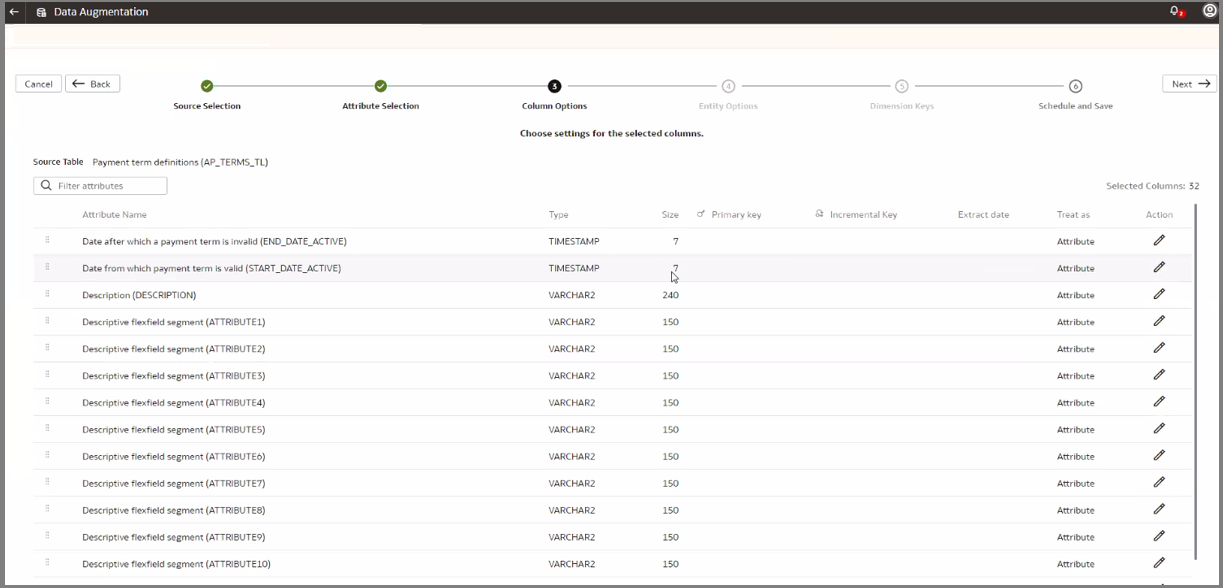Click the drag handle of the ATTRIBUTE10 row
This screenshot has width=1223, height=588.
(47, 563)
